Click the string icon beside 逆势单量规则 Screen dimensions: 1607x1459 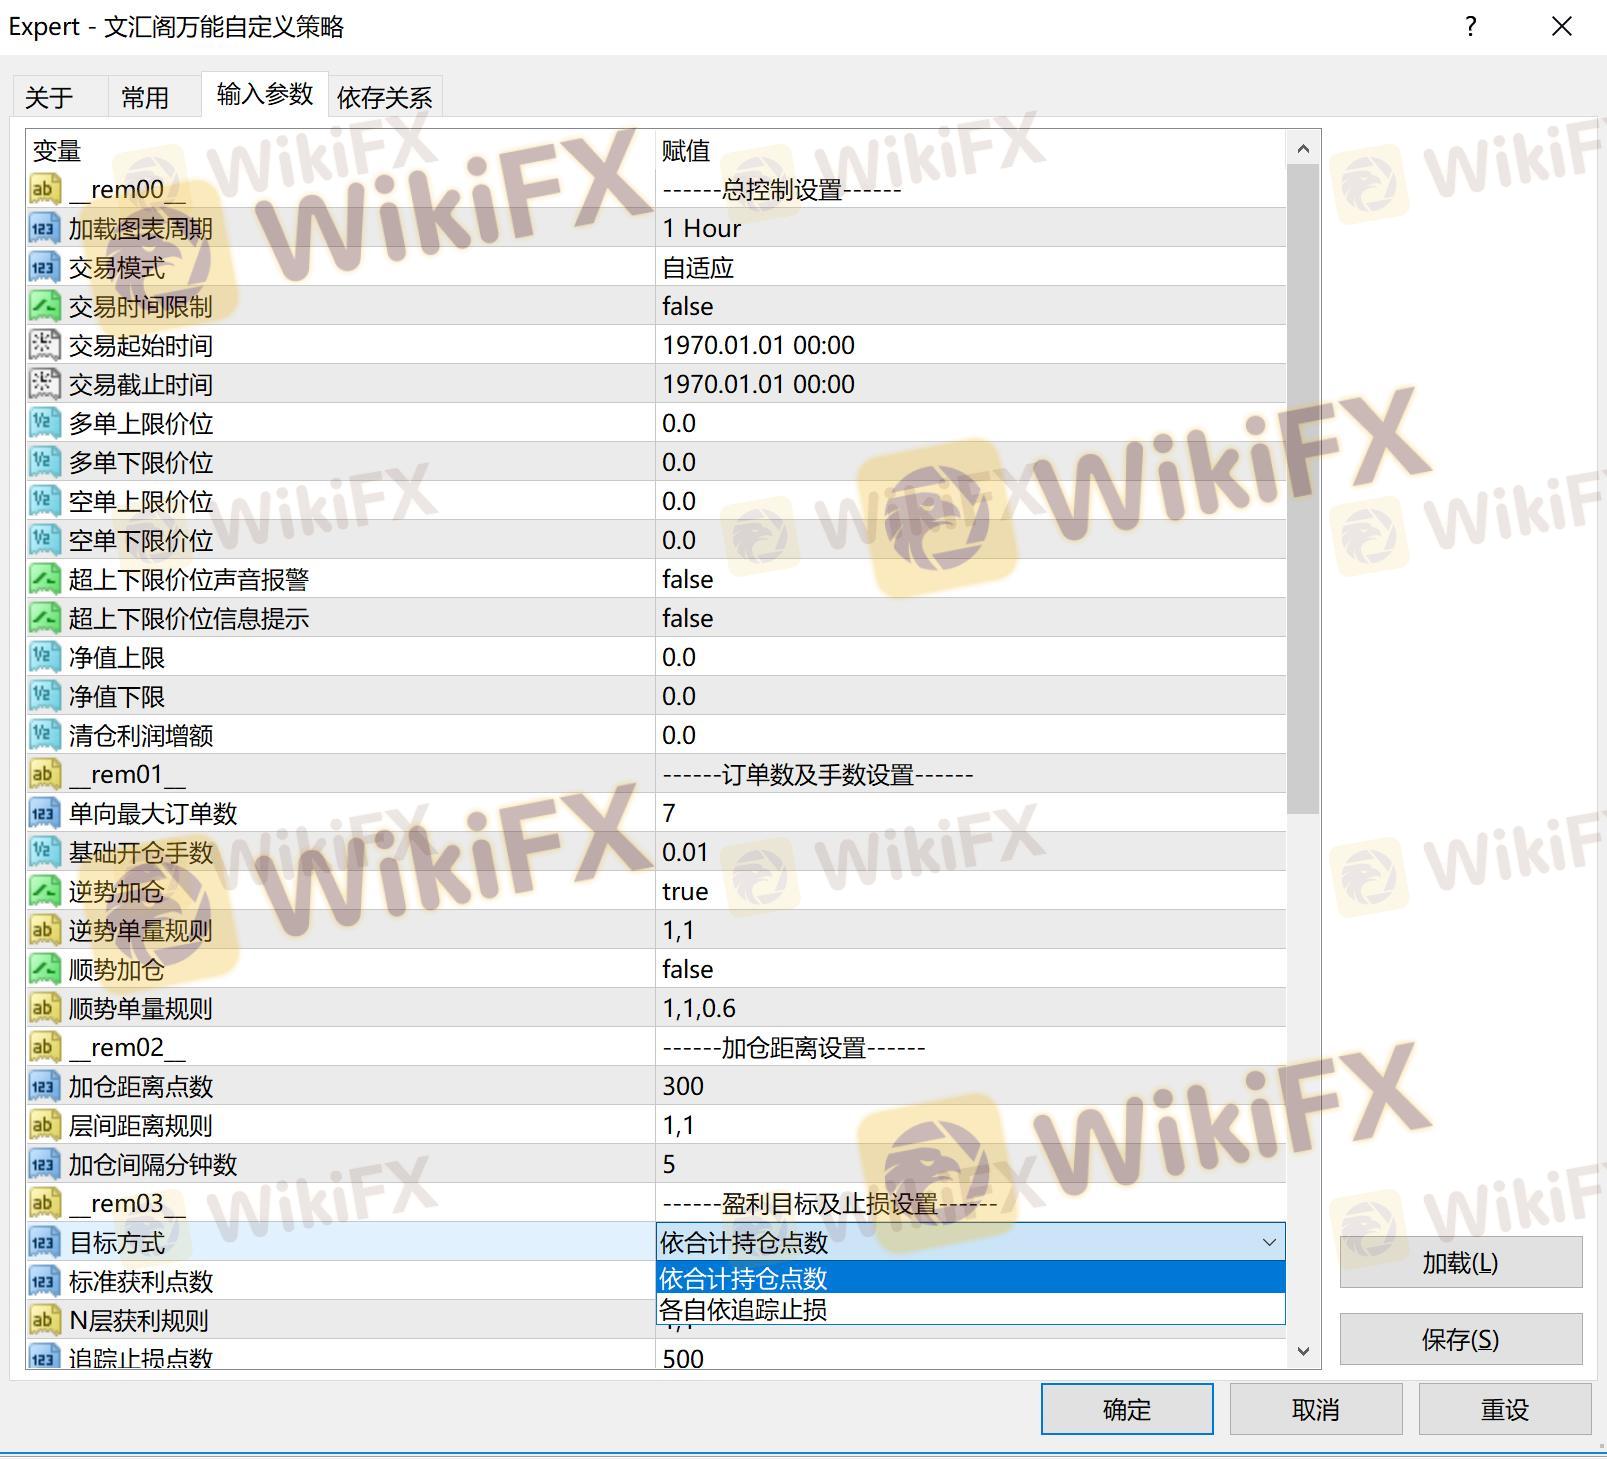click(x=44, y=930)
